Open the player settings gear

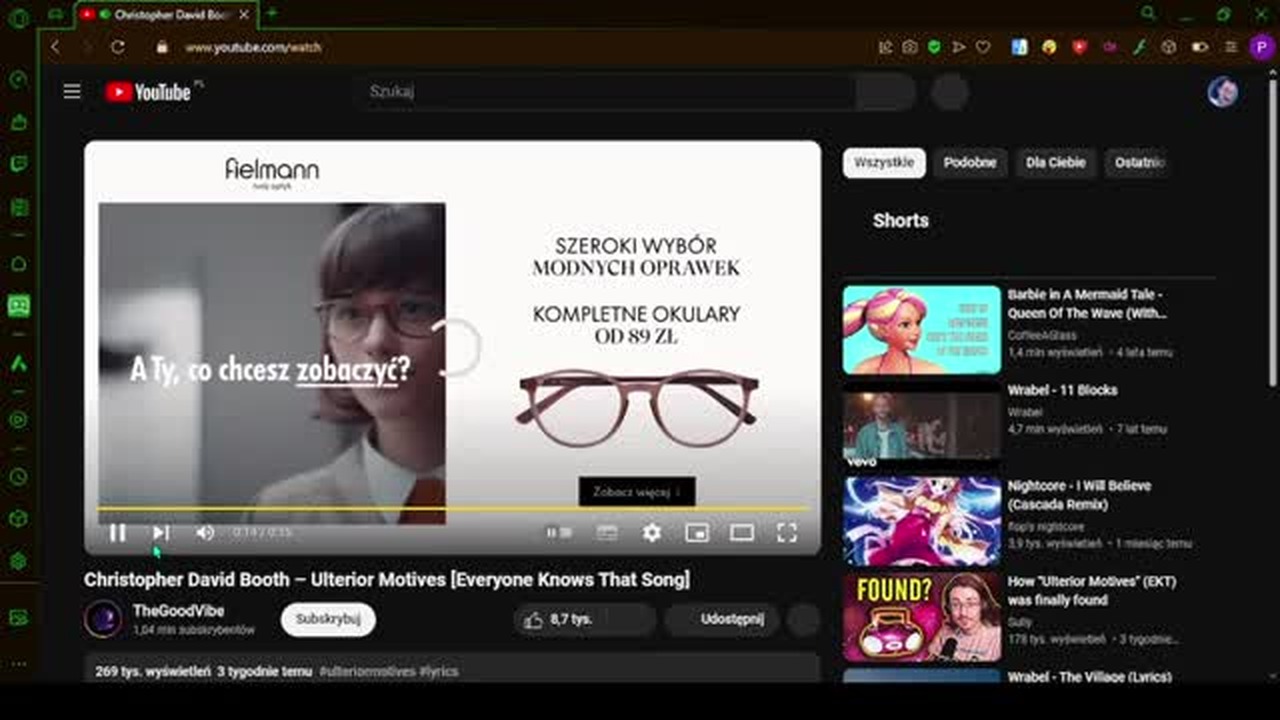pyautogui.click(x=652, y=533)
